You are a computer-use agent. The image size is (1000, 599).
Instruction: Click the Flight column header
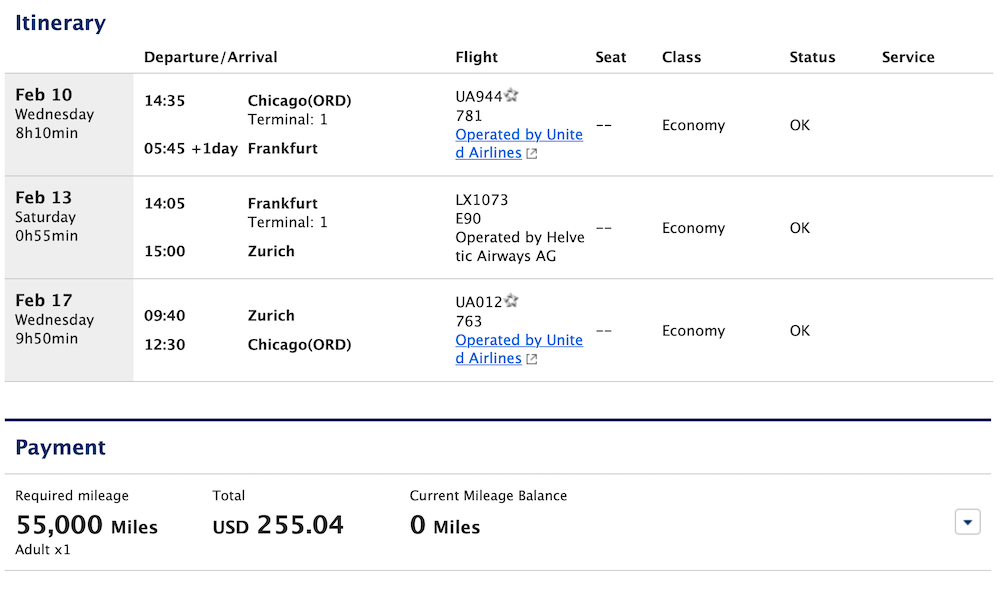click(x=476, y=57)
